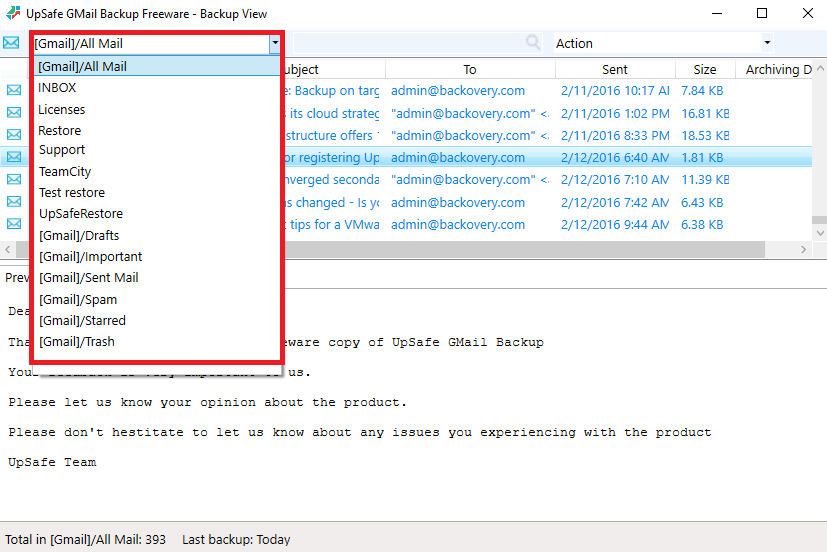Click 'Total in [Gmail]/All Mail: 393' status
Image resolution: width=827 pixels, height=552 pixels.
[85, 539]
